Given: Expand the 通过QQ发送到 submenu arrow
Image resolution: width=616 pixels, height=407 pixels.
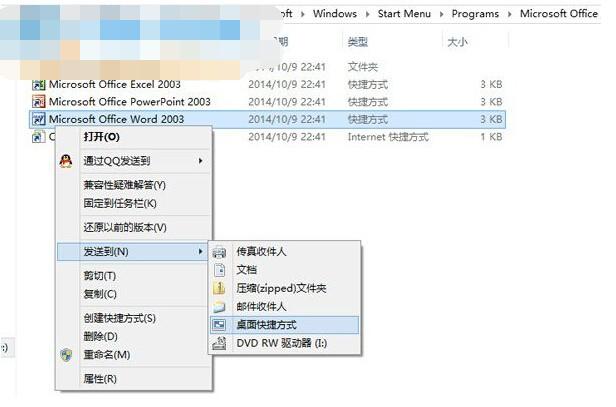Looking at the screenshot, I should click(x=201, y=161).
